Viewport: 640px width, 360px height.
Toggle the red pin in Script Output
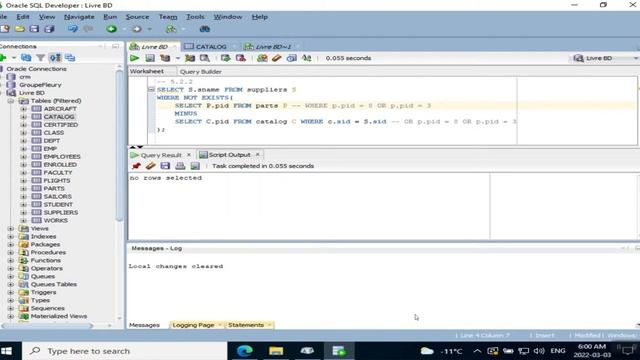pyautogui.click(x=136, y=166)
